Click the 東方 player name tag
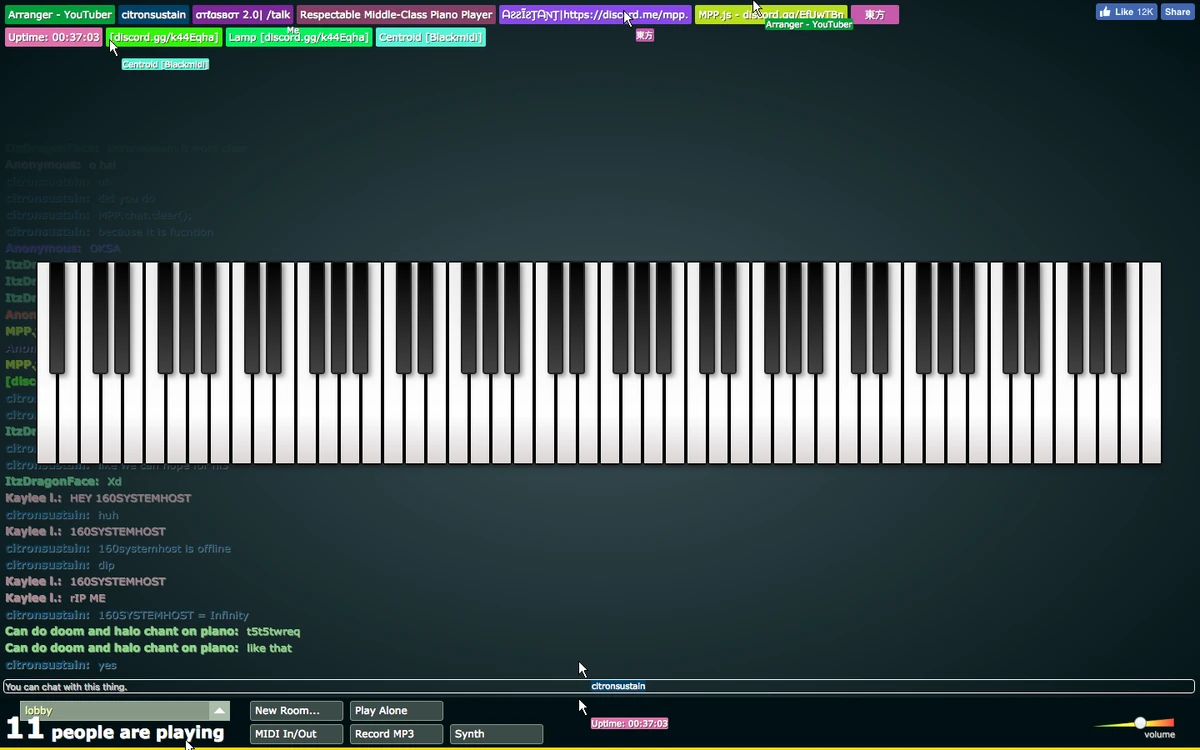Image resolution: width=1200 pixels, height=750 pixels. 876,15
